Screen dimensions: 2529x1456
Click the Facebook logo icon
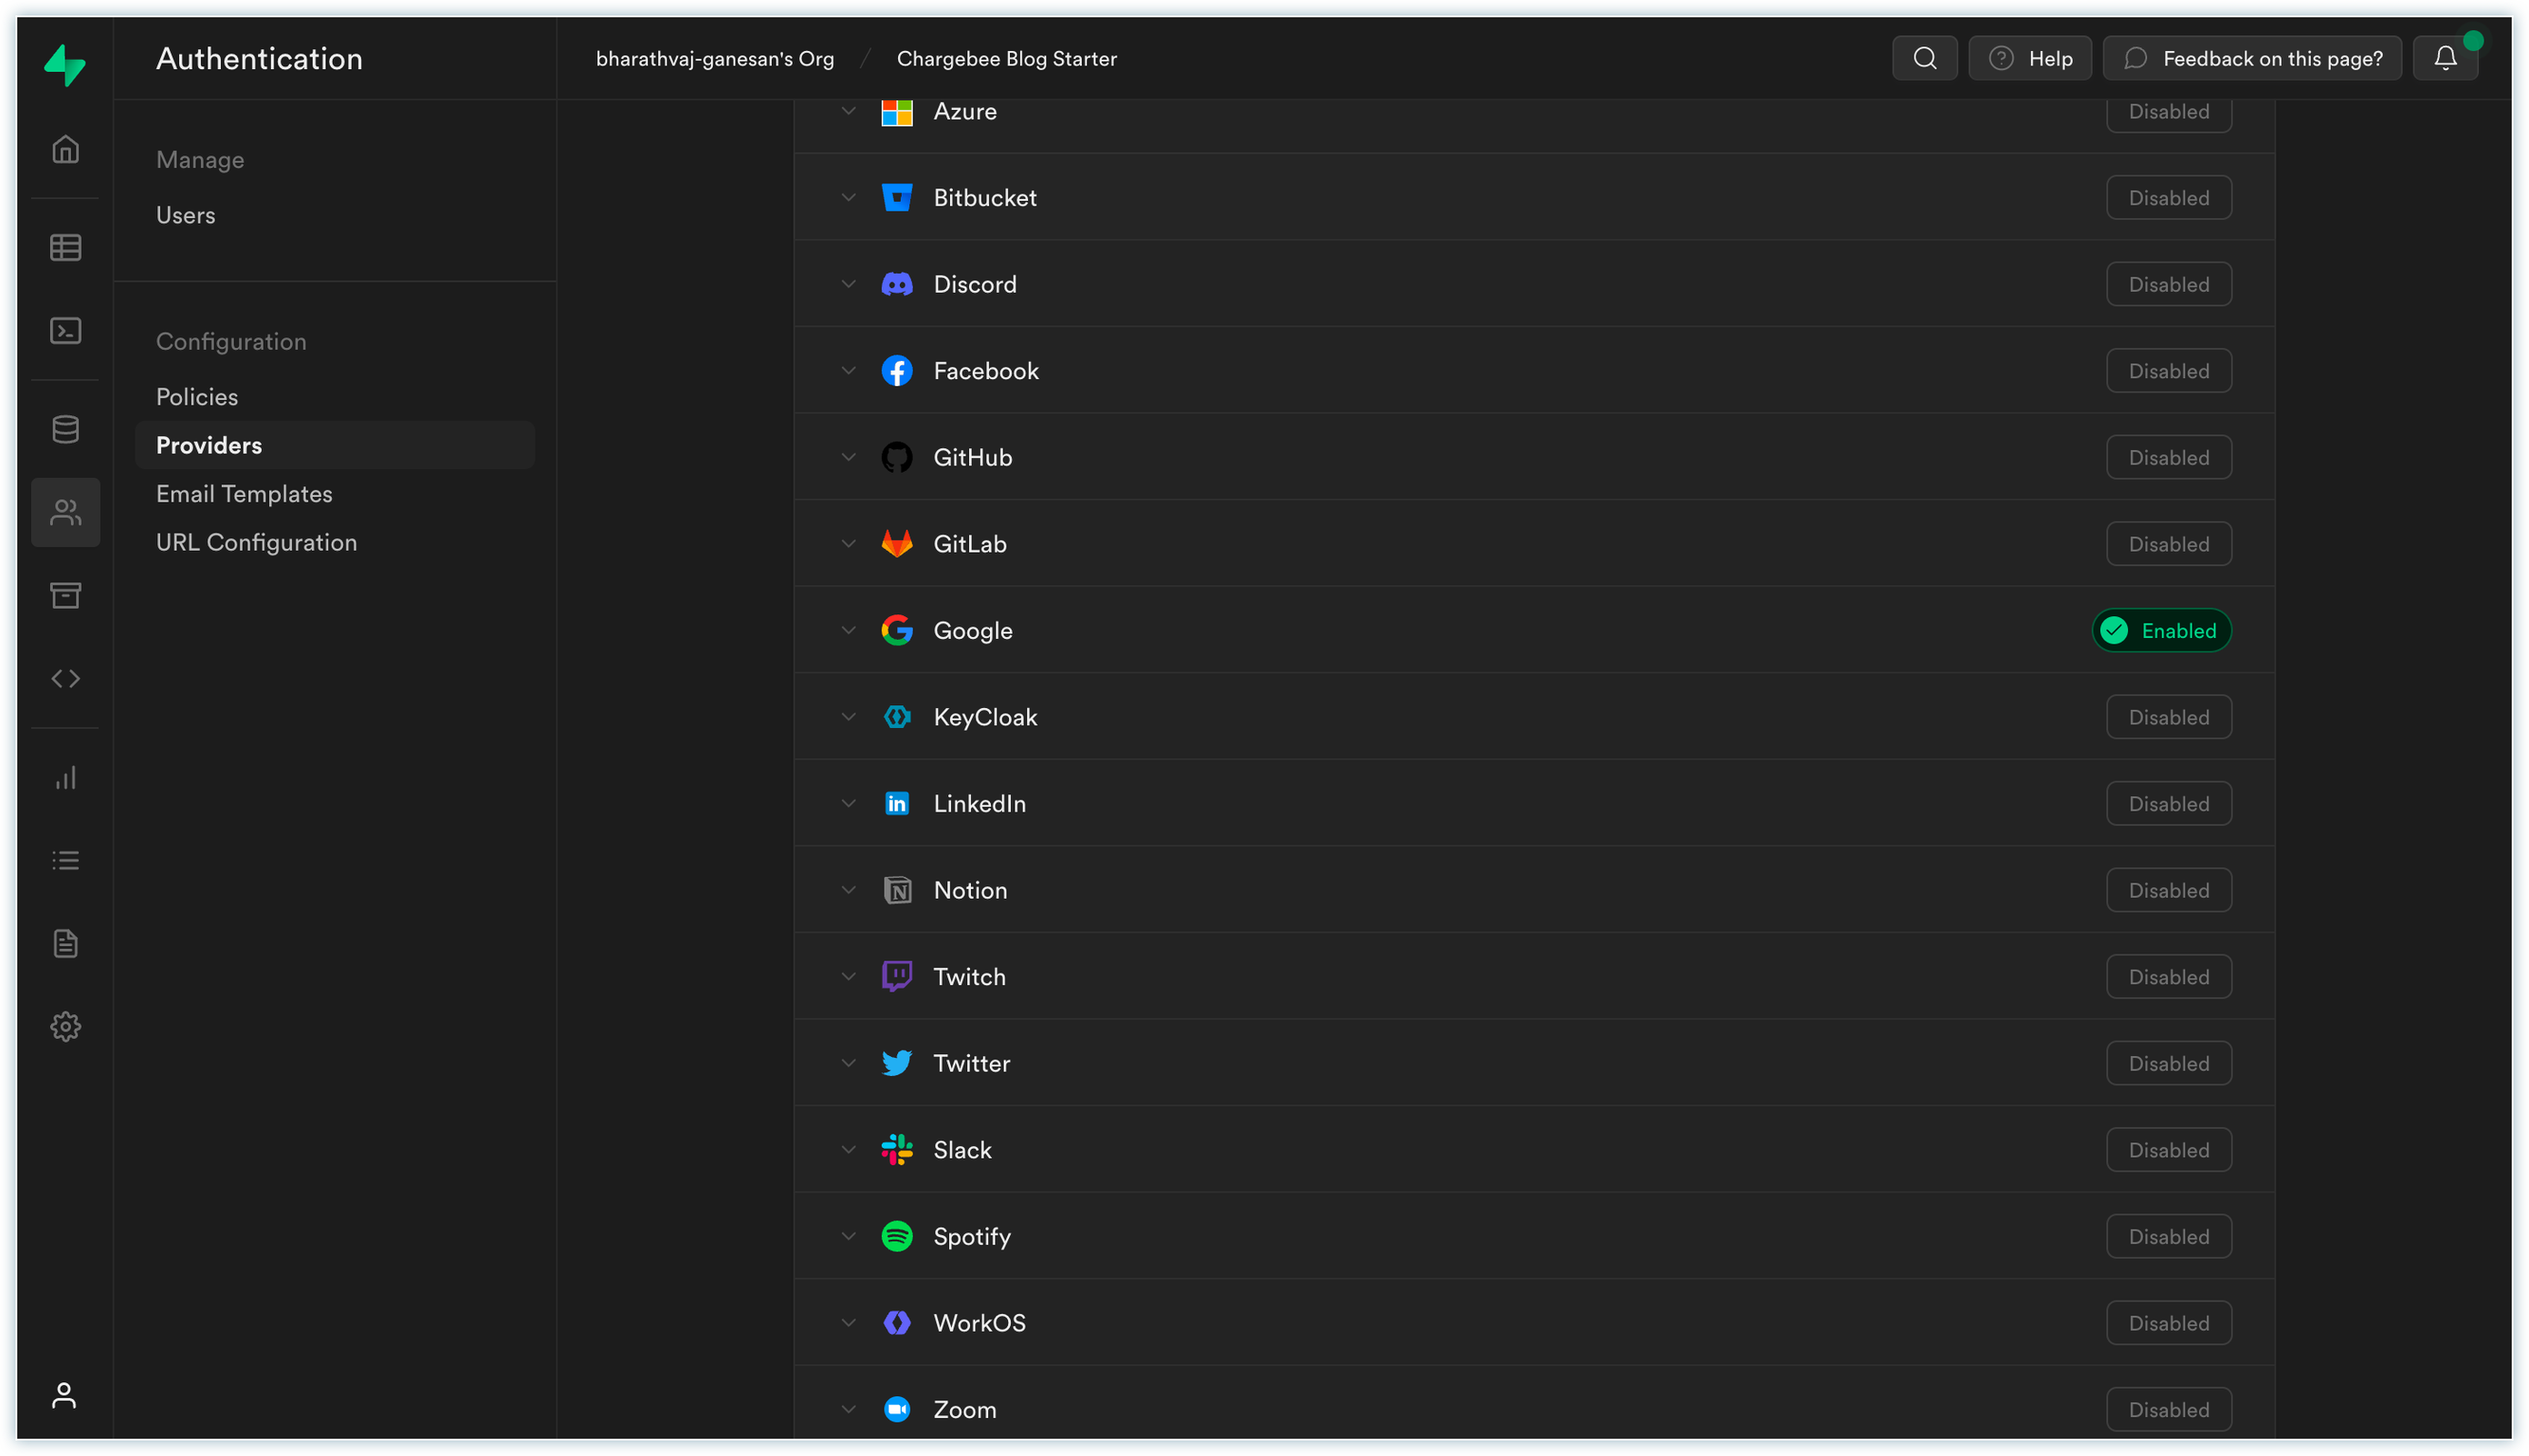point(896,370)
